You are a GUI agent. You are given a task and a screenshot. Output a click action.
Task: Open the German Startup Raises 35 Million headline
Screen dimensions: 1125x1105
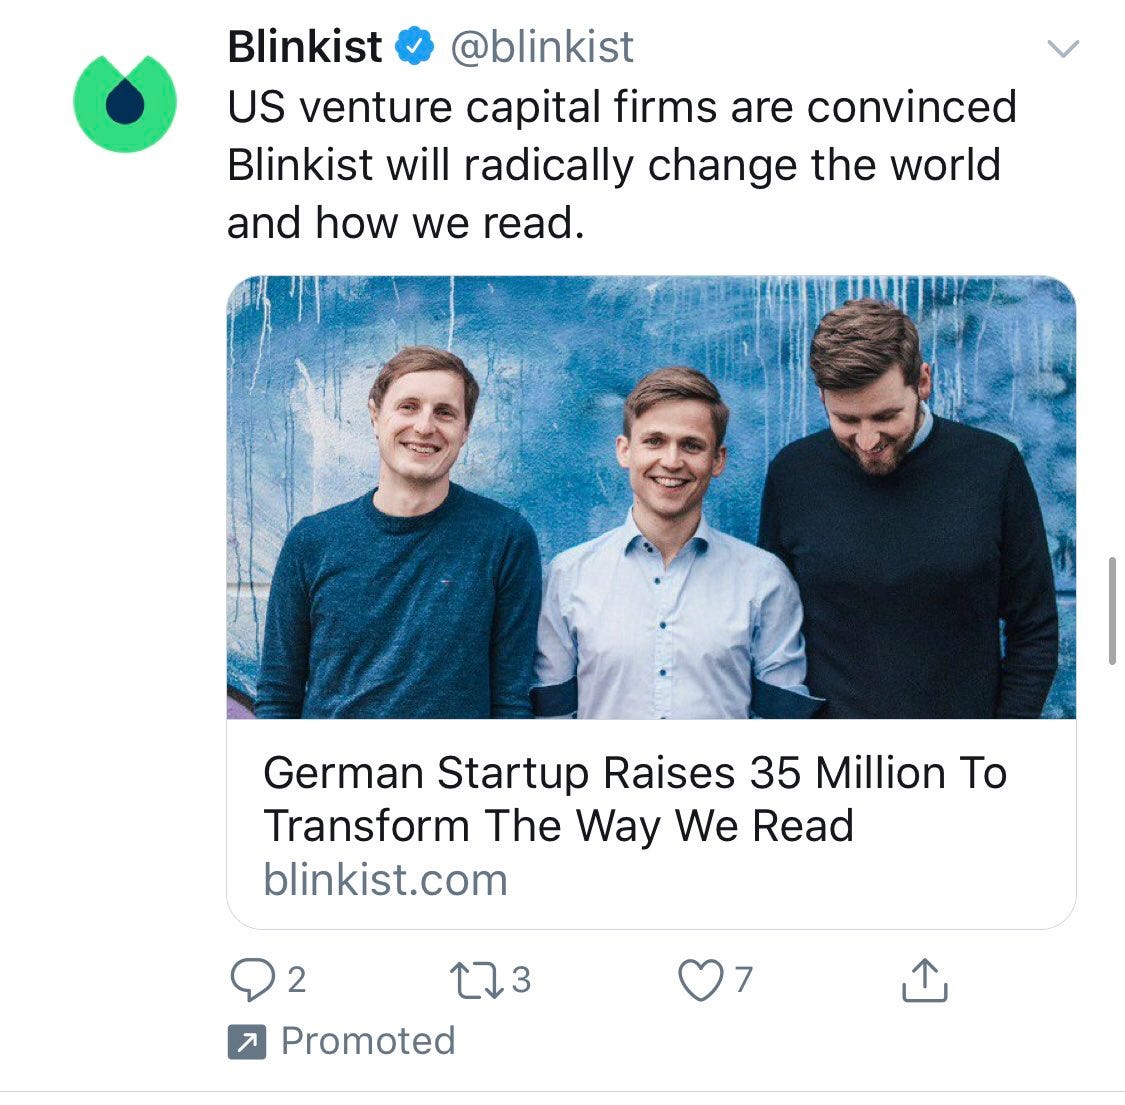pyautogui.click(x=636, y=799)
